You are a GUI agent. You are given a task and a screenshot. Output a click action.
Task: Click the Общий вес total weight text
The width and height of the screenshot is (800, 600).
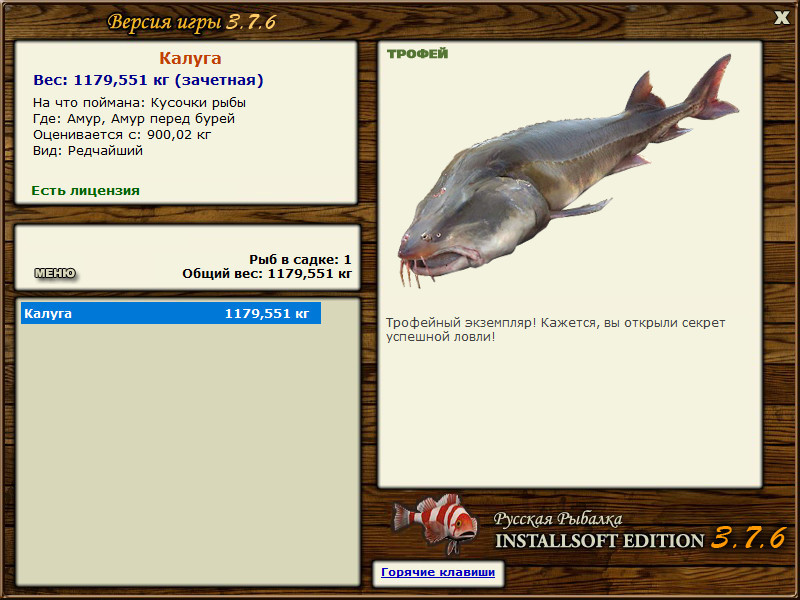pos(267,274)
